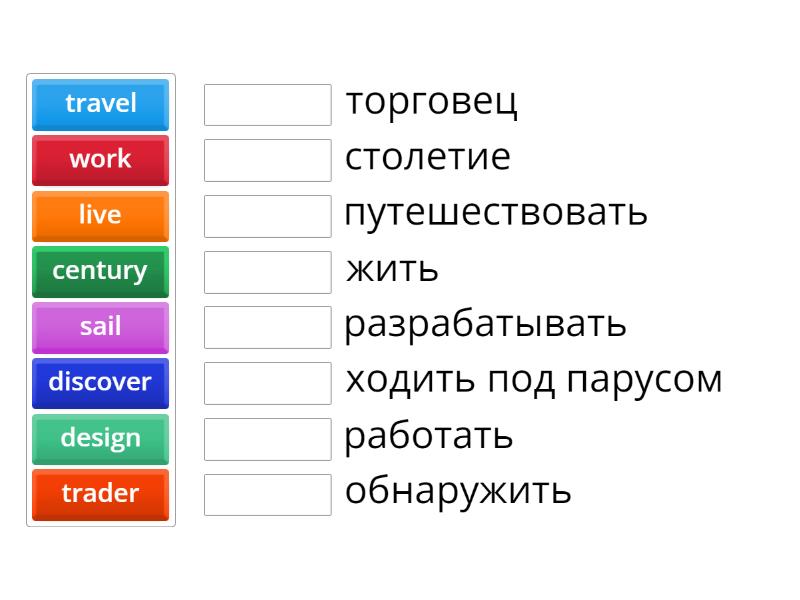Select the red 'work' word tile
The width and height of the screenshot is (800, 600).
(100, 160)
